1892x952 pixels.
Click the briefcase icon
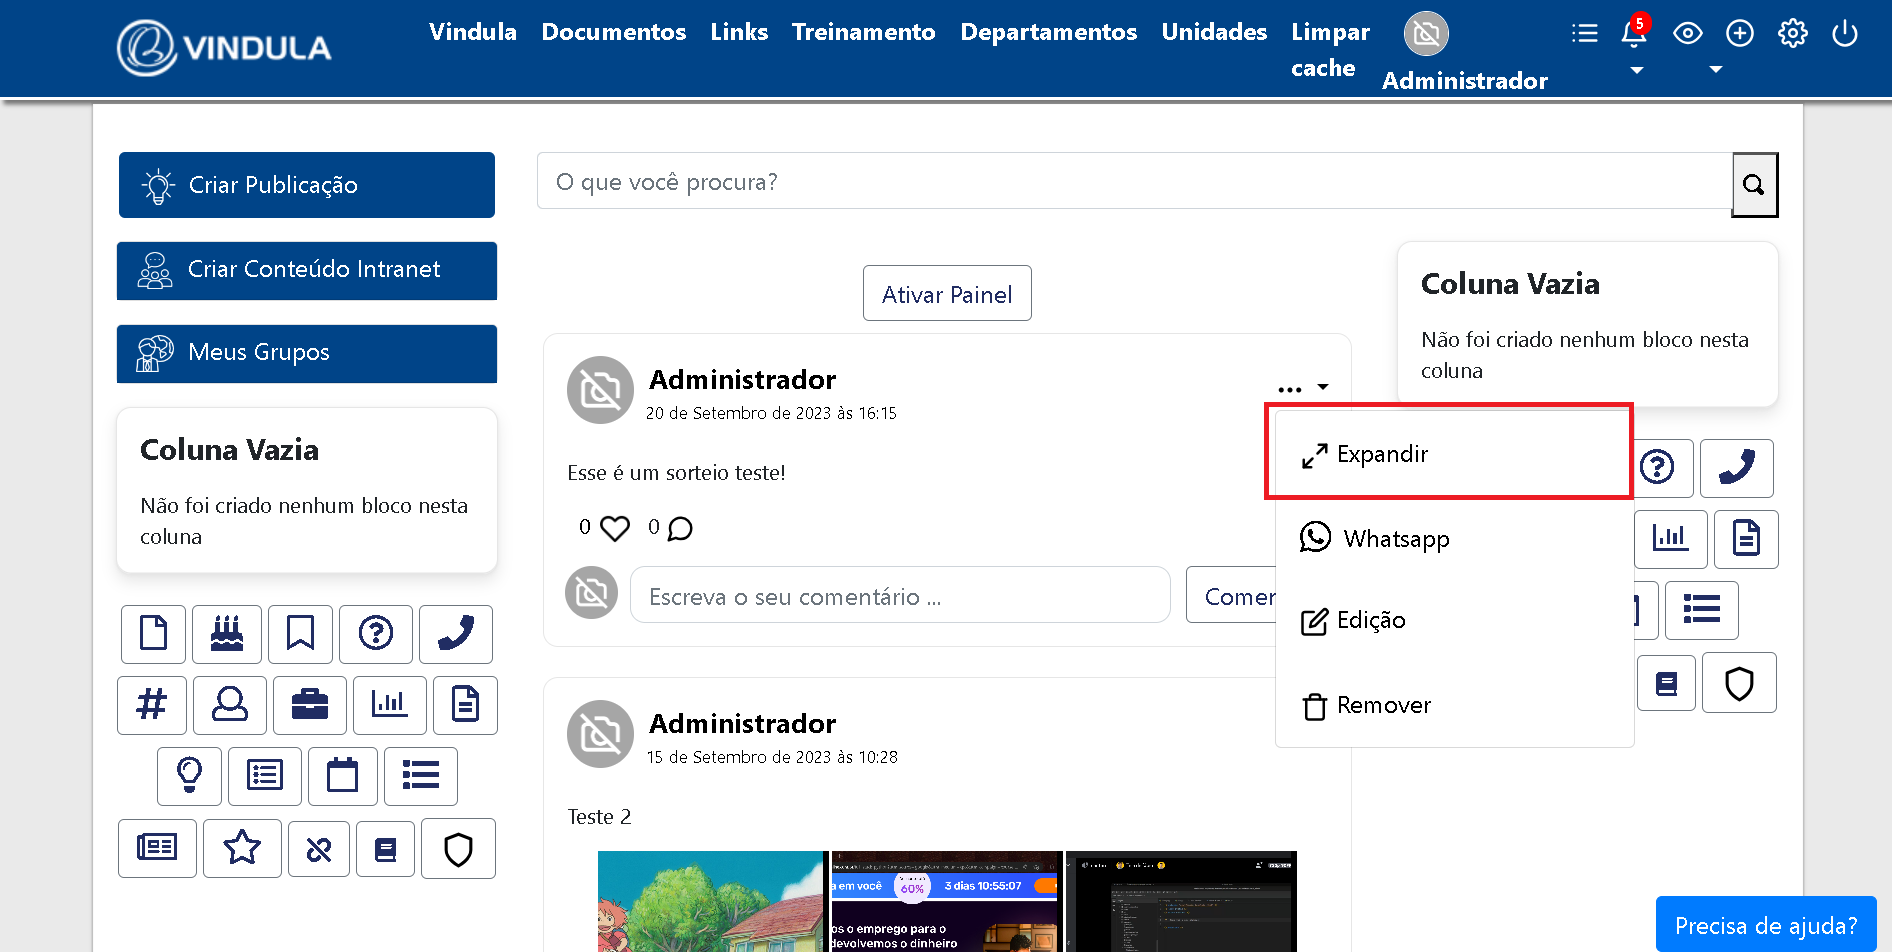coord(310,705)
